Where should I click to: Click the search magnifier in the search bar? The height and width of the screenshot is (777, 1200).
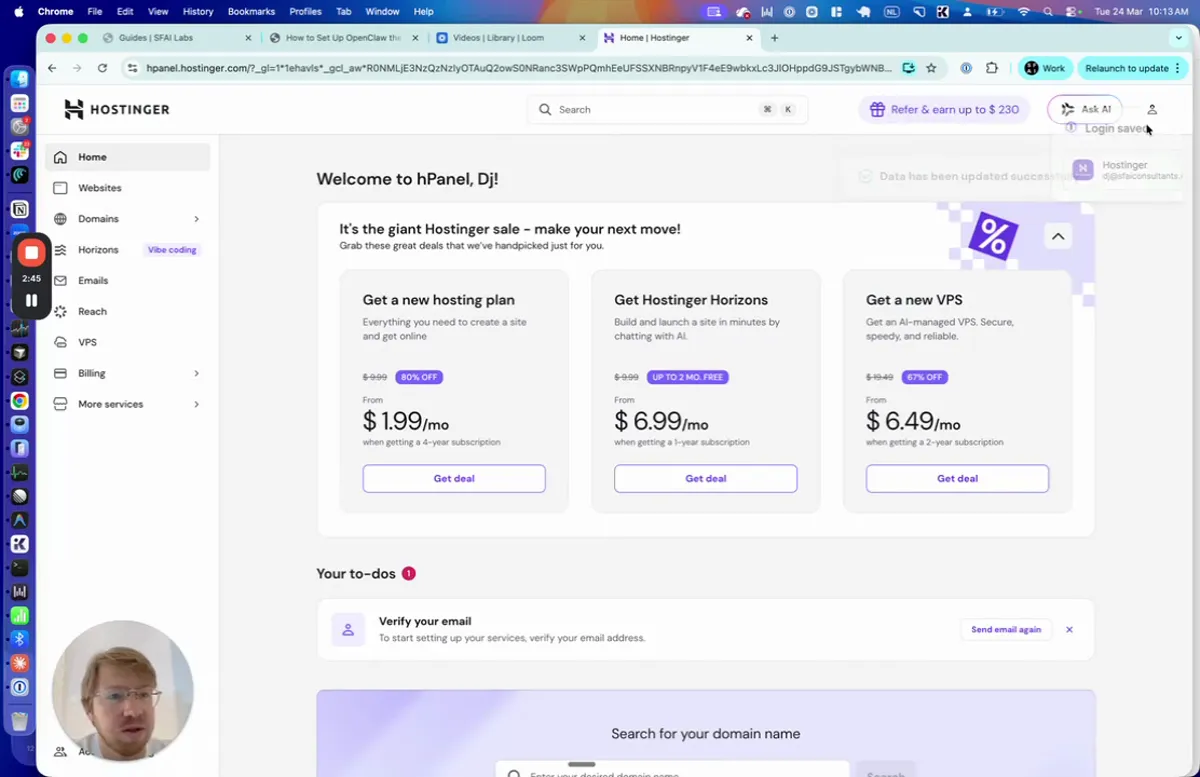pos(545,109)
